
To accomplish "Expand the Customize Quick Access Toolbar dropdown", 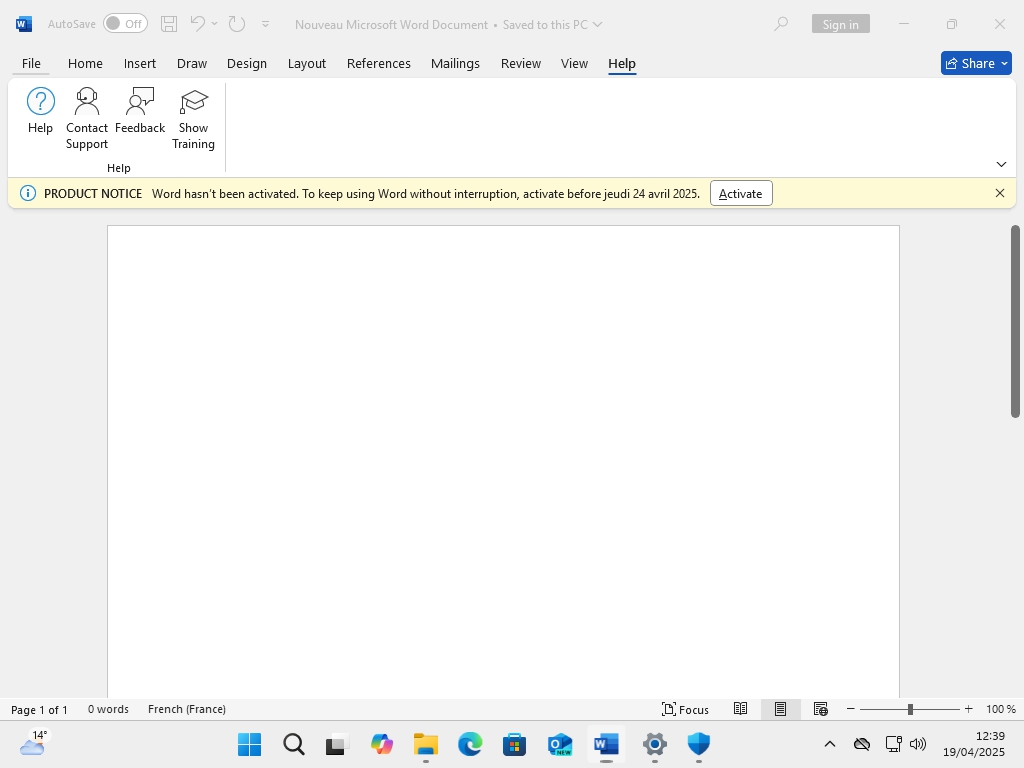I will point(265,24).
